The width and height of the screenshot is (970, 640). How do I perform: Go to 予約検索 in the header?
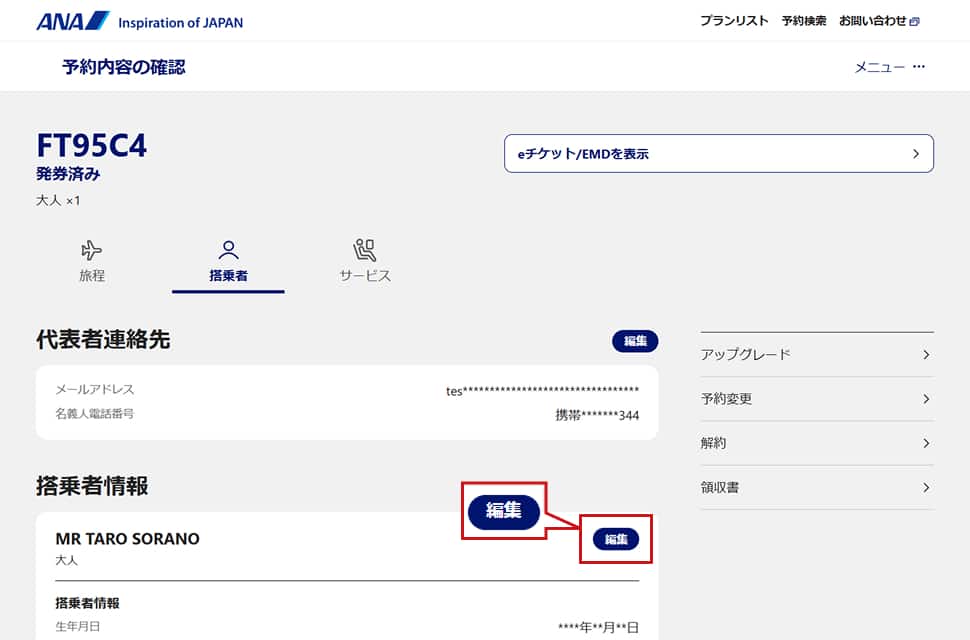(804, 21)
